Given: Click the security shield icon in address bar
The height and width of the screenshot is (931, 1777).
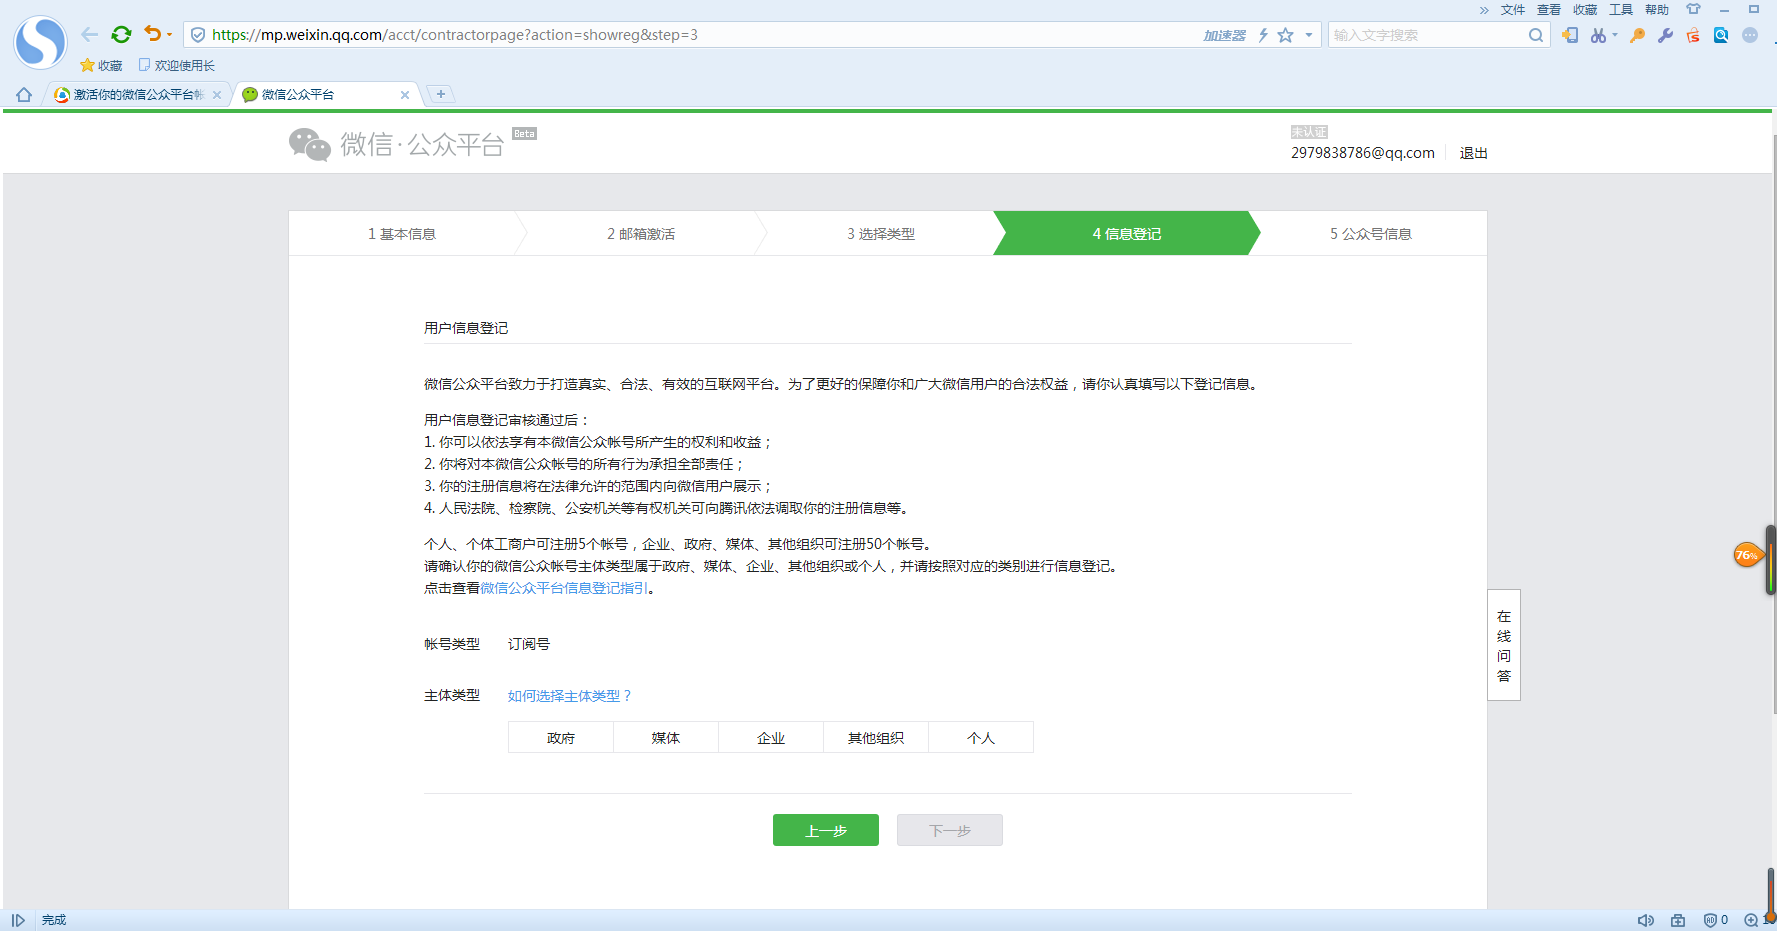Looking at the screenshot, I should click(198, 35).
